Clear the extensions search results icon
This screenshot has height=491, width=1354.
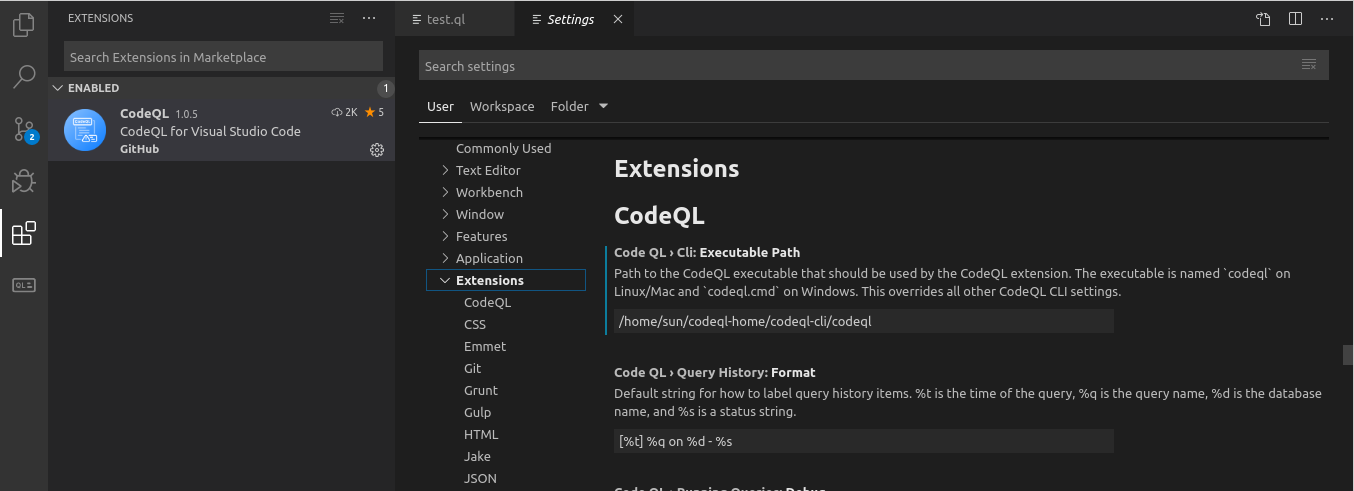click(x=338, y=18)
